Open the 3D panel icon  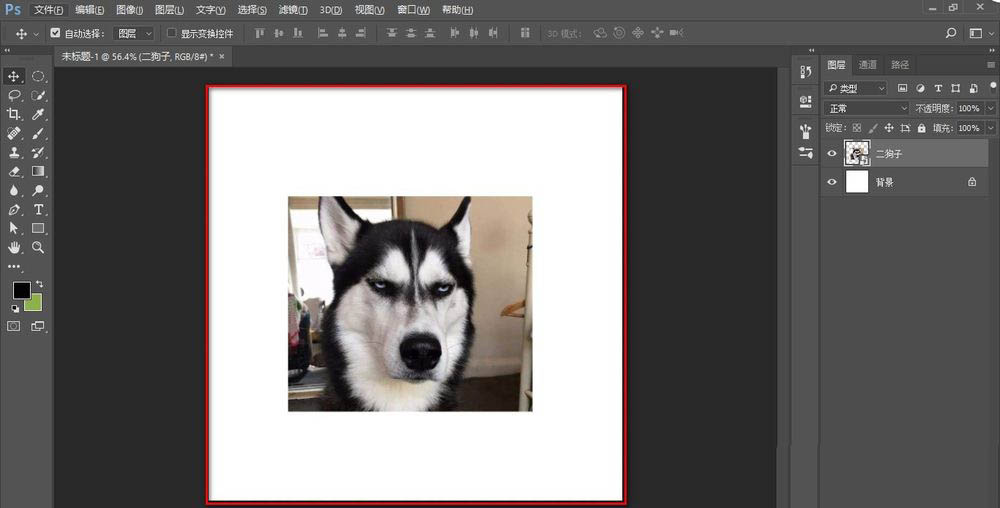[805, 101]
